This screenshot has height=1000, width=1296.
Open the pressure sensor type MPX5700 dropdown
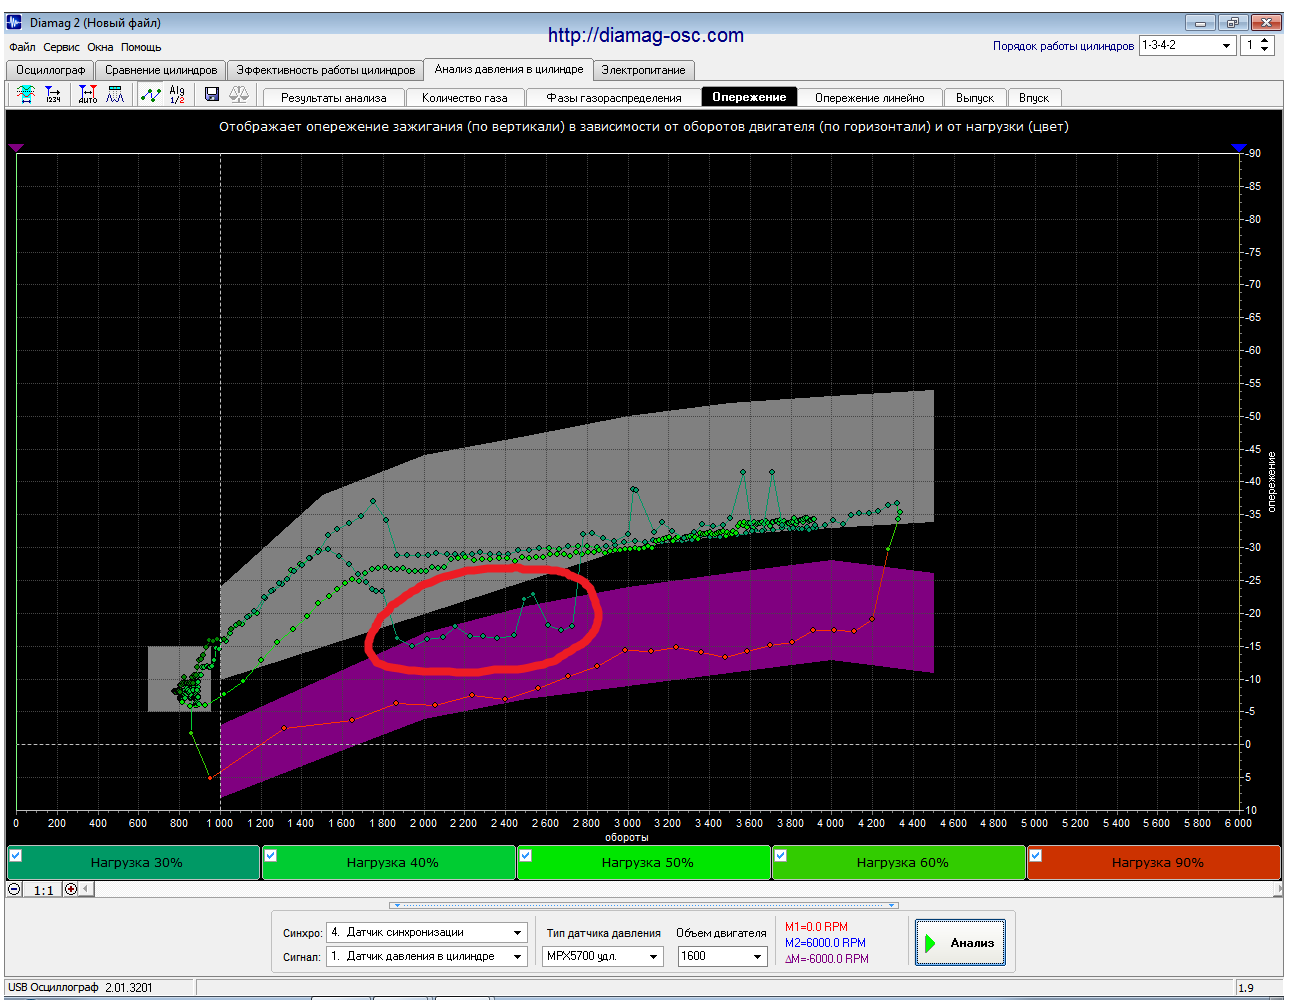click(x=603, y=956)
